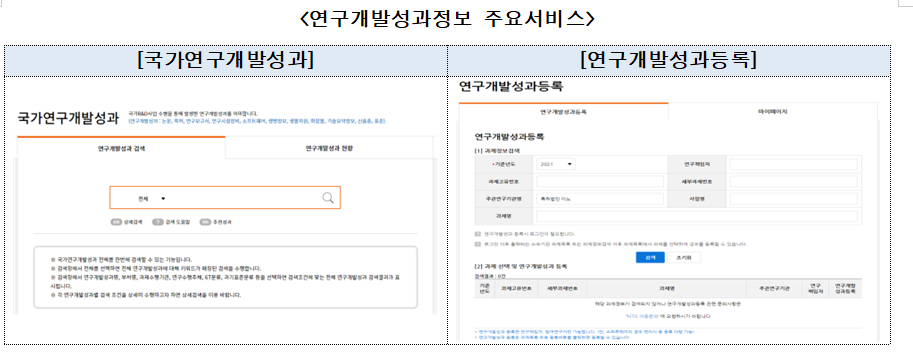This screenshot has height=362, width=913.
Task: Open the 추천성과 link
Action: tap(216, 222)
